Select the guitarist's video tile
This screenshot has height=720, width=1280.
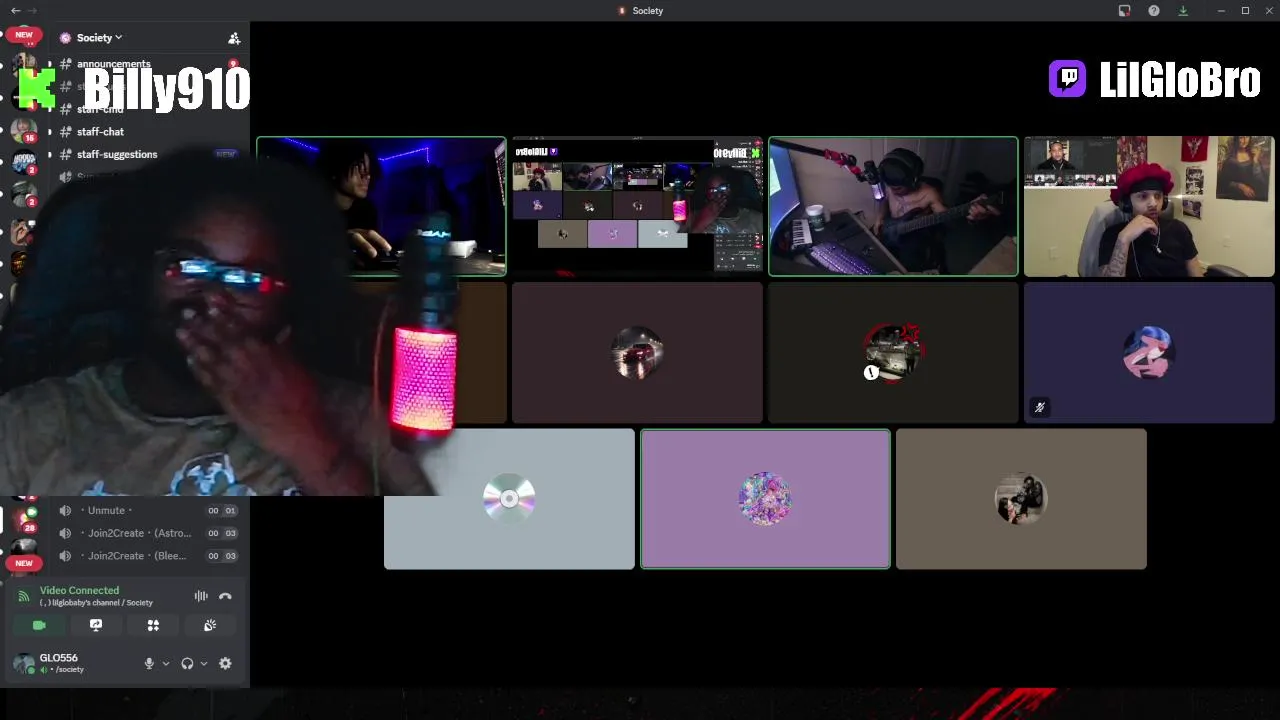click(x=893, y=206)
